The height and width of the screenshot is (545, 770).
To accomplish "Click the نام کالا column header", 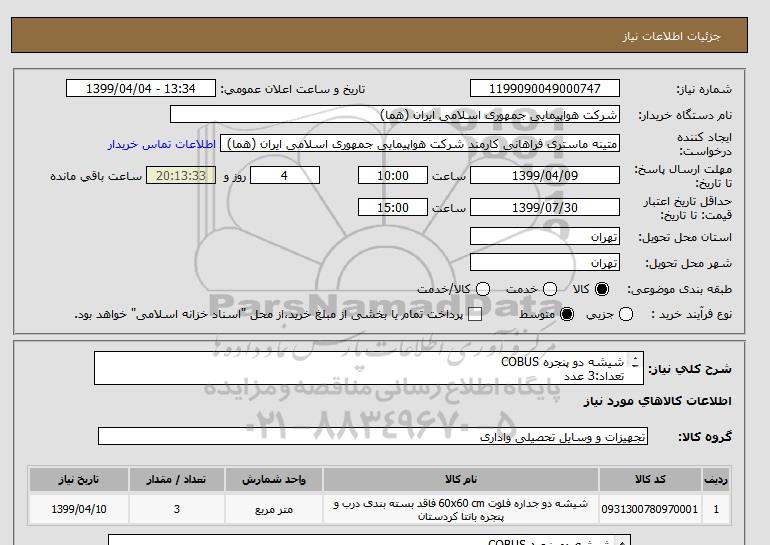I will click(461, 479).
